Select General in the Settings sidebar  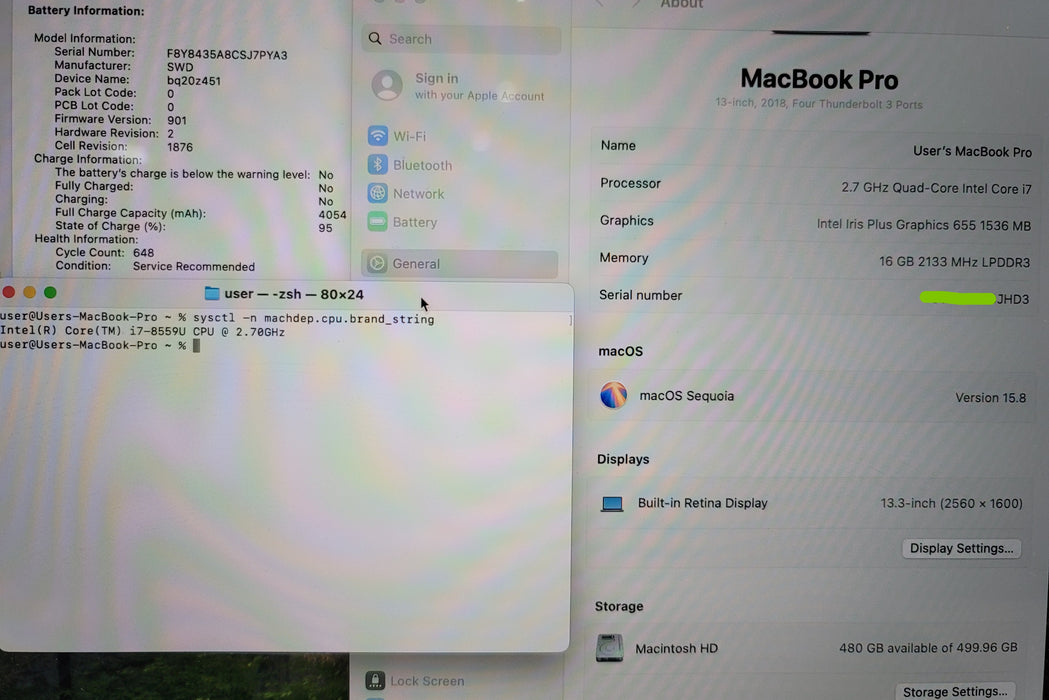[460, 264]
